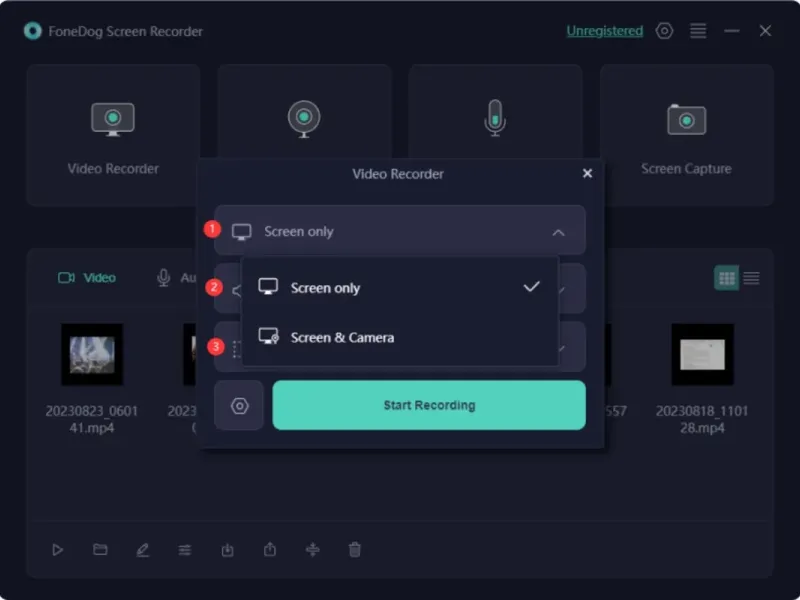Viewport: 800px width, 600px height.
Task: Open thumbnail of 20230818_110128.mp4
Action: pos(702,354)
